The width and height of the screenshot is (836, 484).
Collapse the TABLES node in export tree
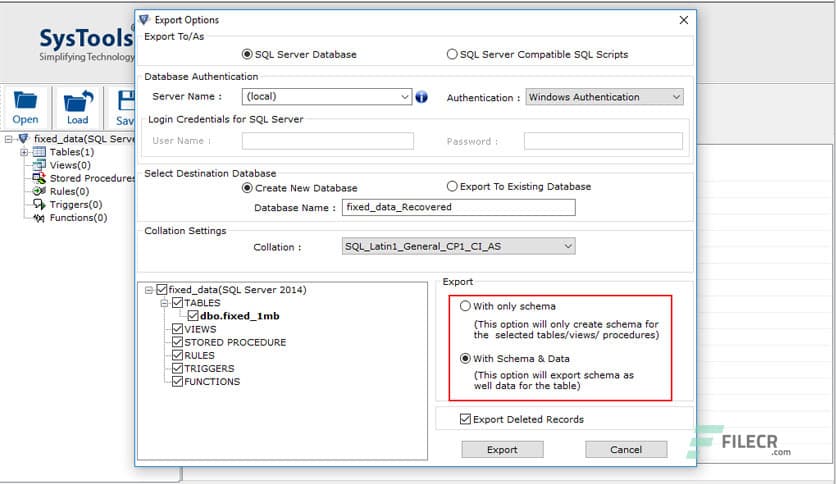[x=165, y=303]
